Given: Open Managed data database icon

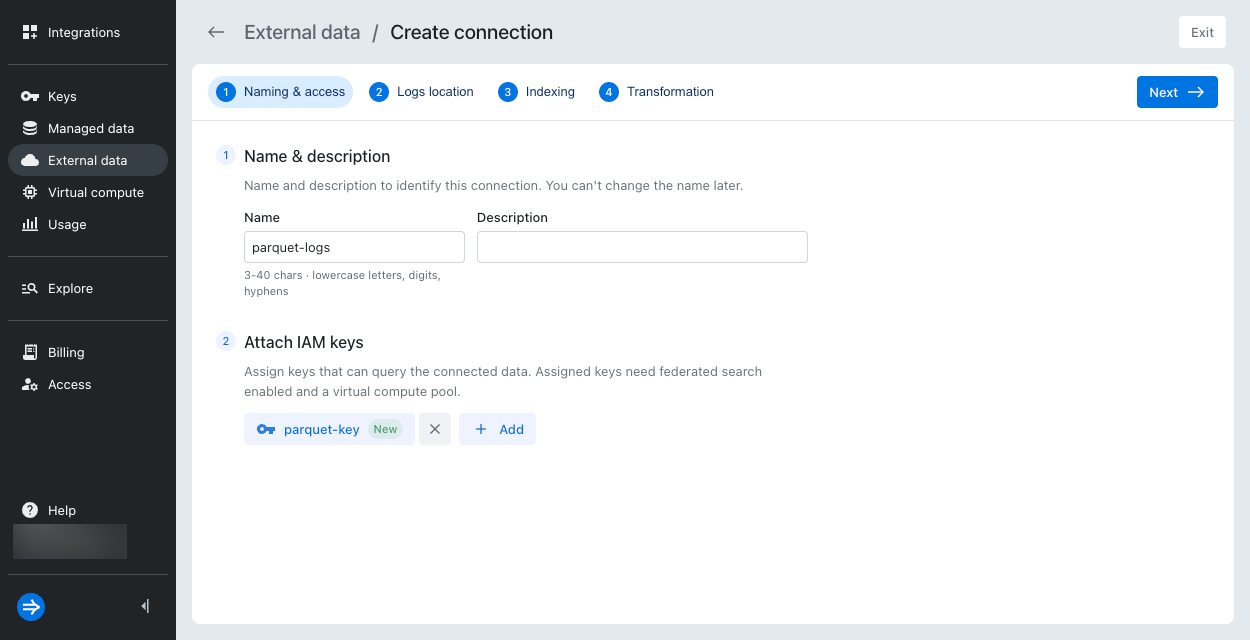Looking at the screenshot, I should pos(30,128).
